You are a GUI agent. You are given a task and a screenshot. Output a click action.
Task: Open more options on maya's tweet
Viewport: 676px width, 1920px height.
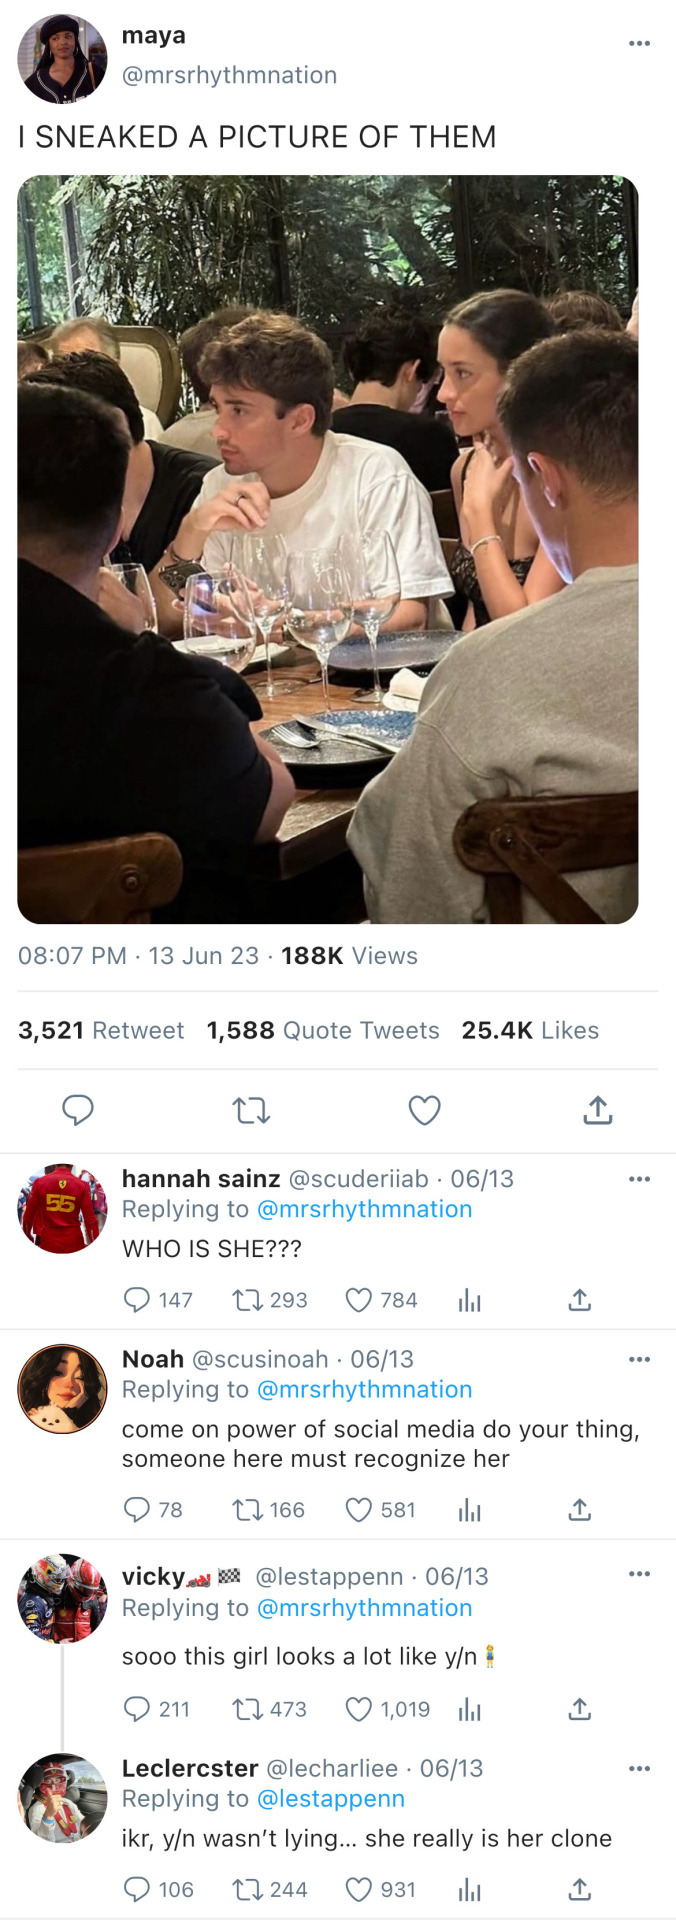tap(639, 43)
